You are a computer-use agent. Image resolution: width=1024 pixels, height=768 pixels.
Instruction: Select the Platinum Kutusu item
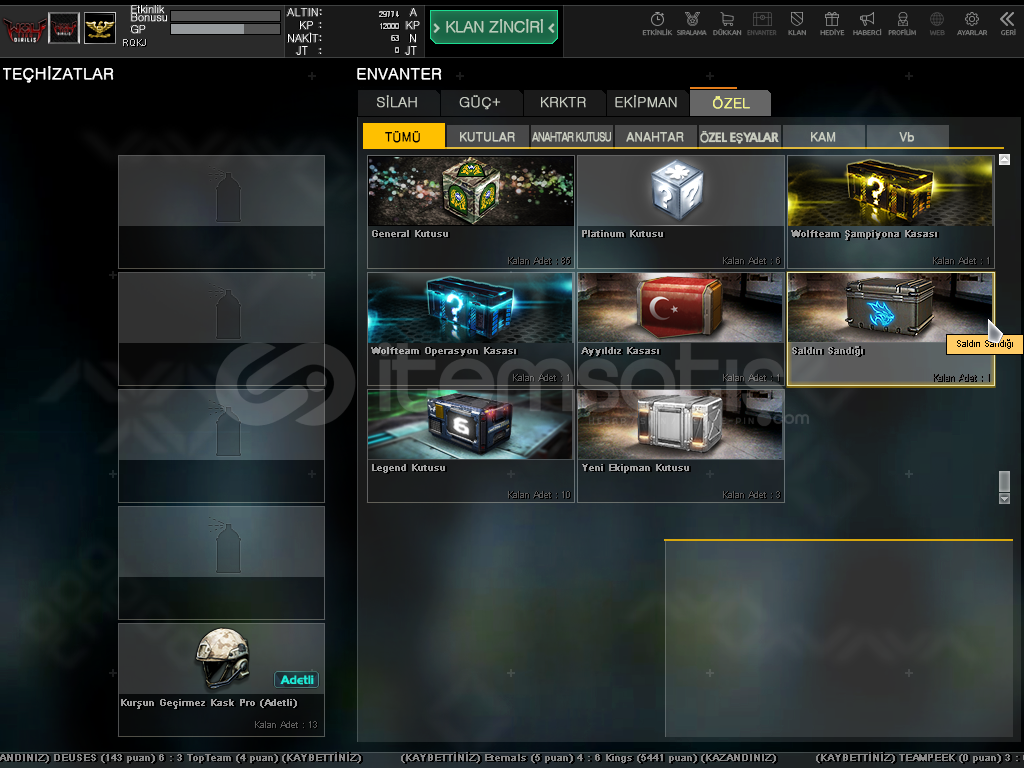680,212
